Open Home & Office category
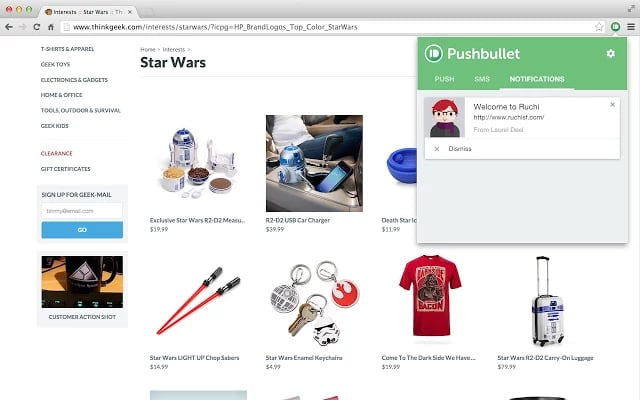The image size is (640, 400). [61, 95]
